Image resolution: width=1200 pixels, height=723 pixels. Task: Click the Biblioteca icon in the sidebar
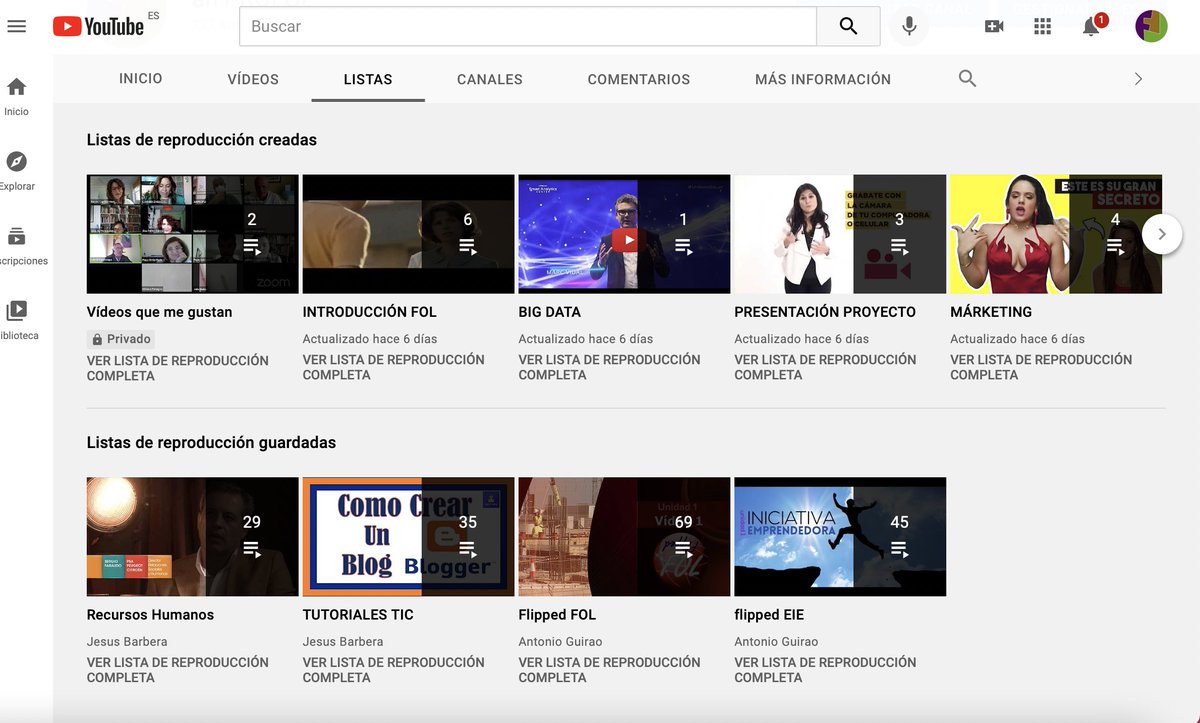15,308
